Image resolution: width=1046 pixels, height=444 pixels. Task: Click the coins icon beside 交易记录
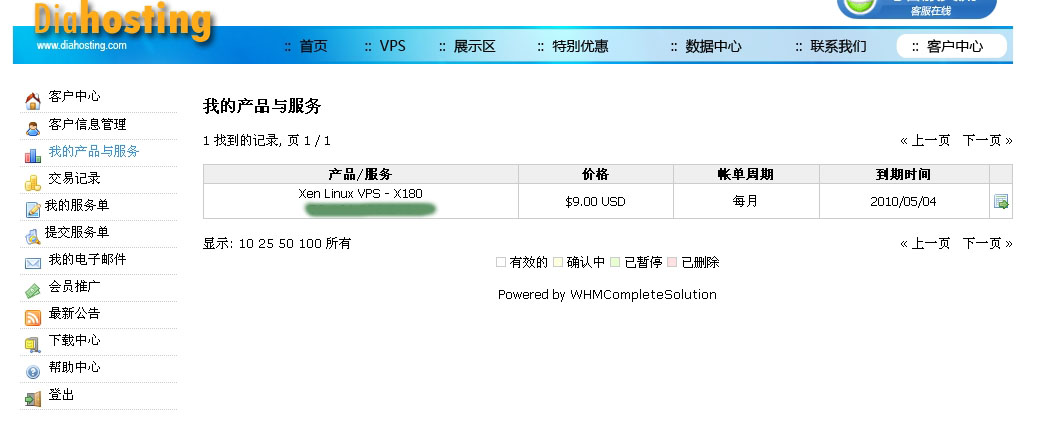tap(33, 181)
